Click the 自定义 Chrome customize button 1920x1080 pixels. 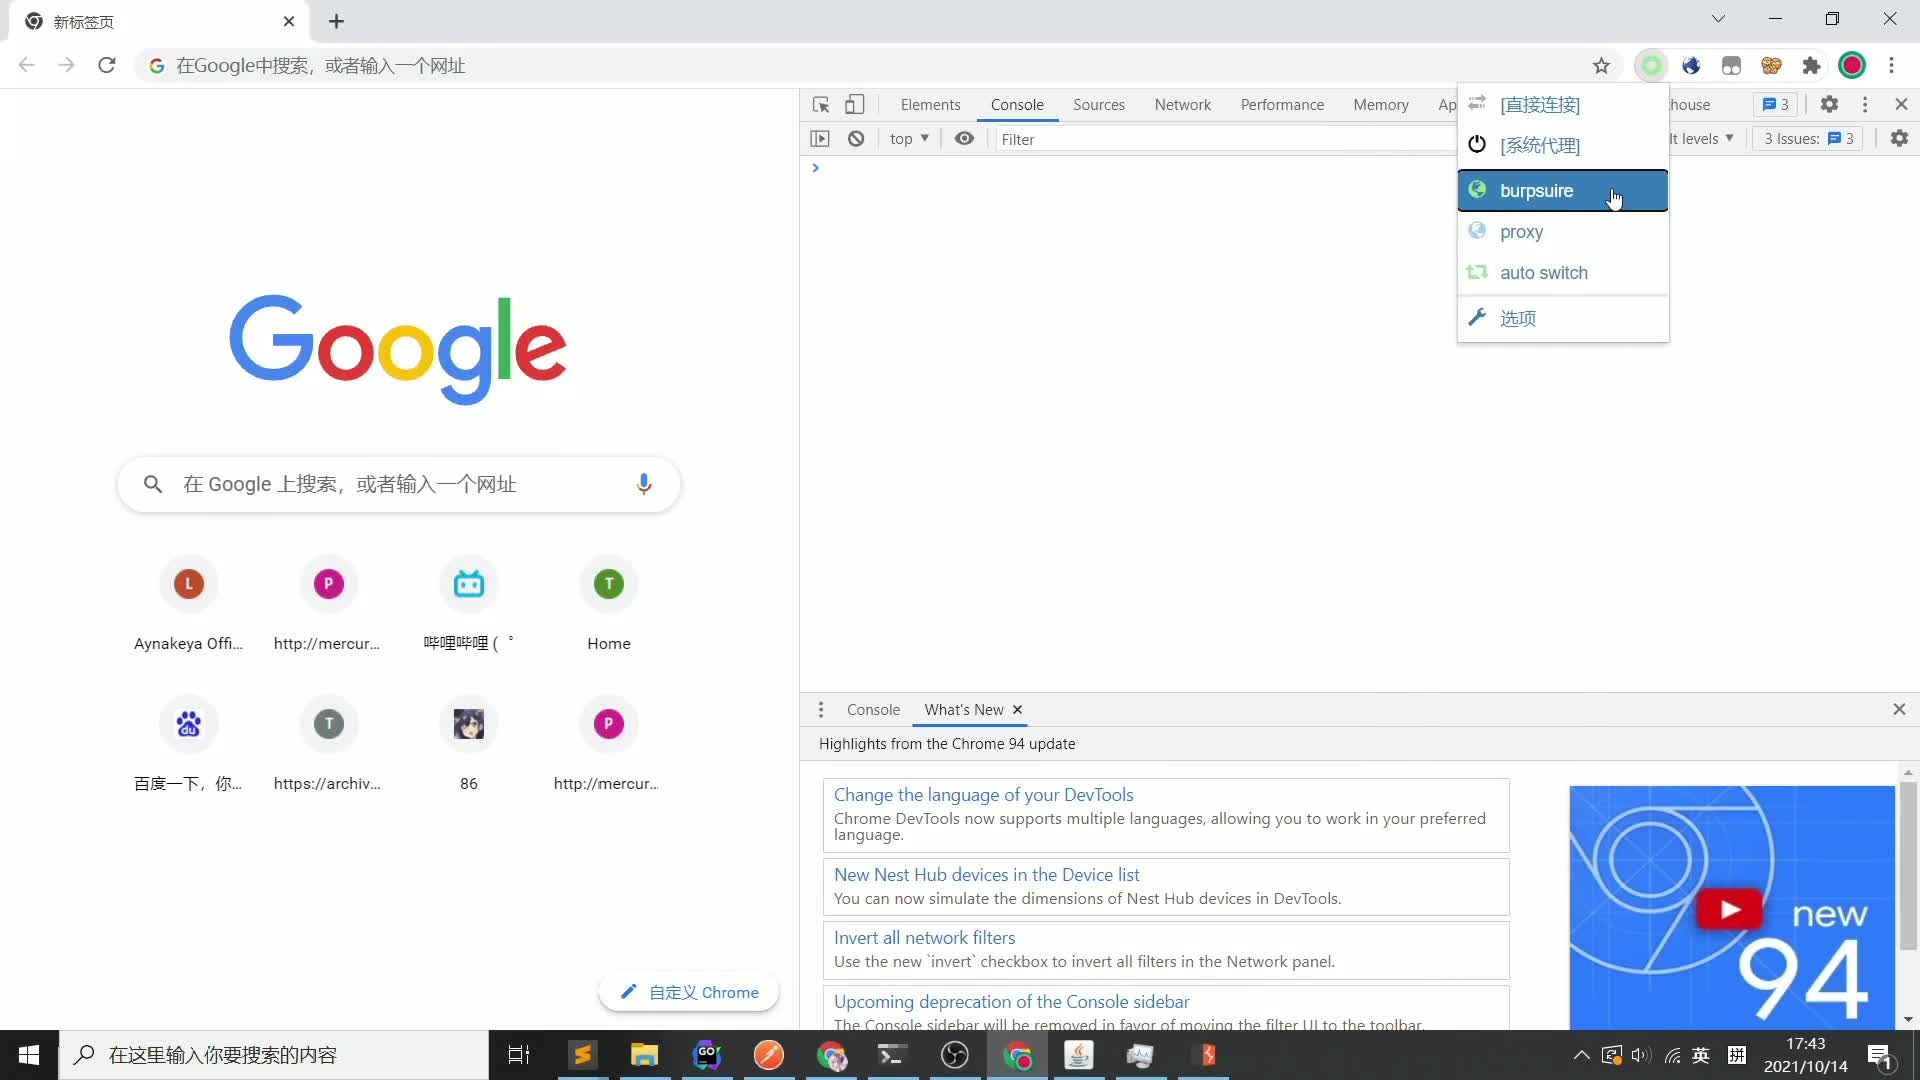pyautogui.click(x=689, y=992)
